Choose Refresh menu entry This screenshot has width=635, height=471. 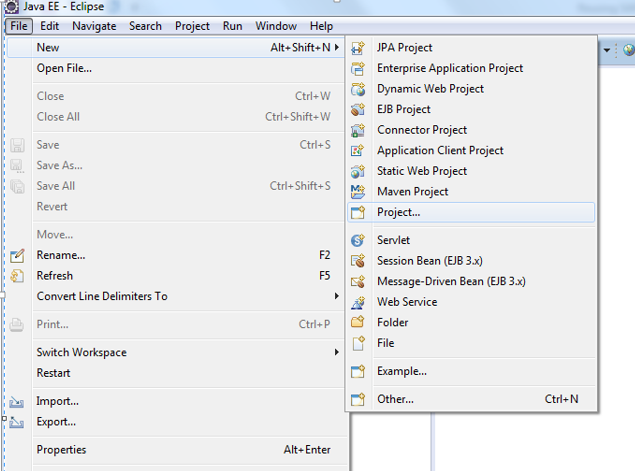click(175, 276)
